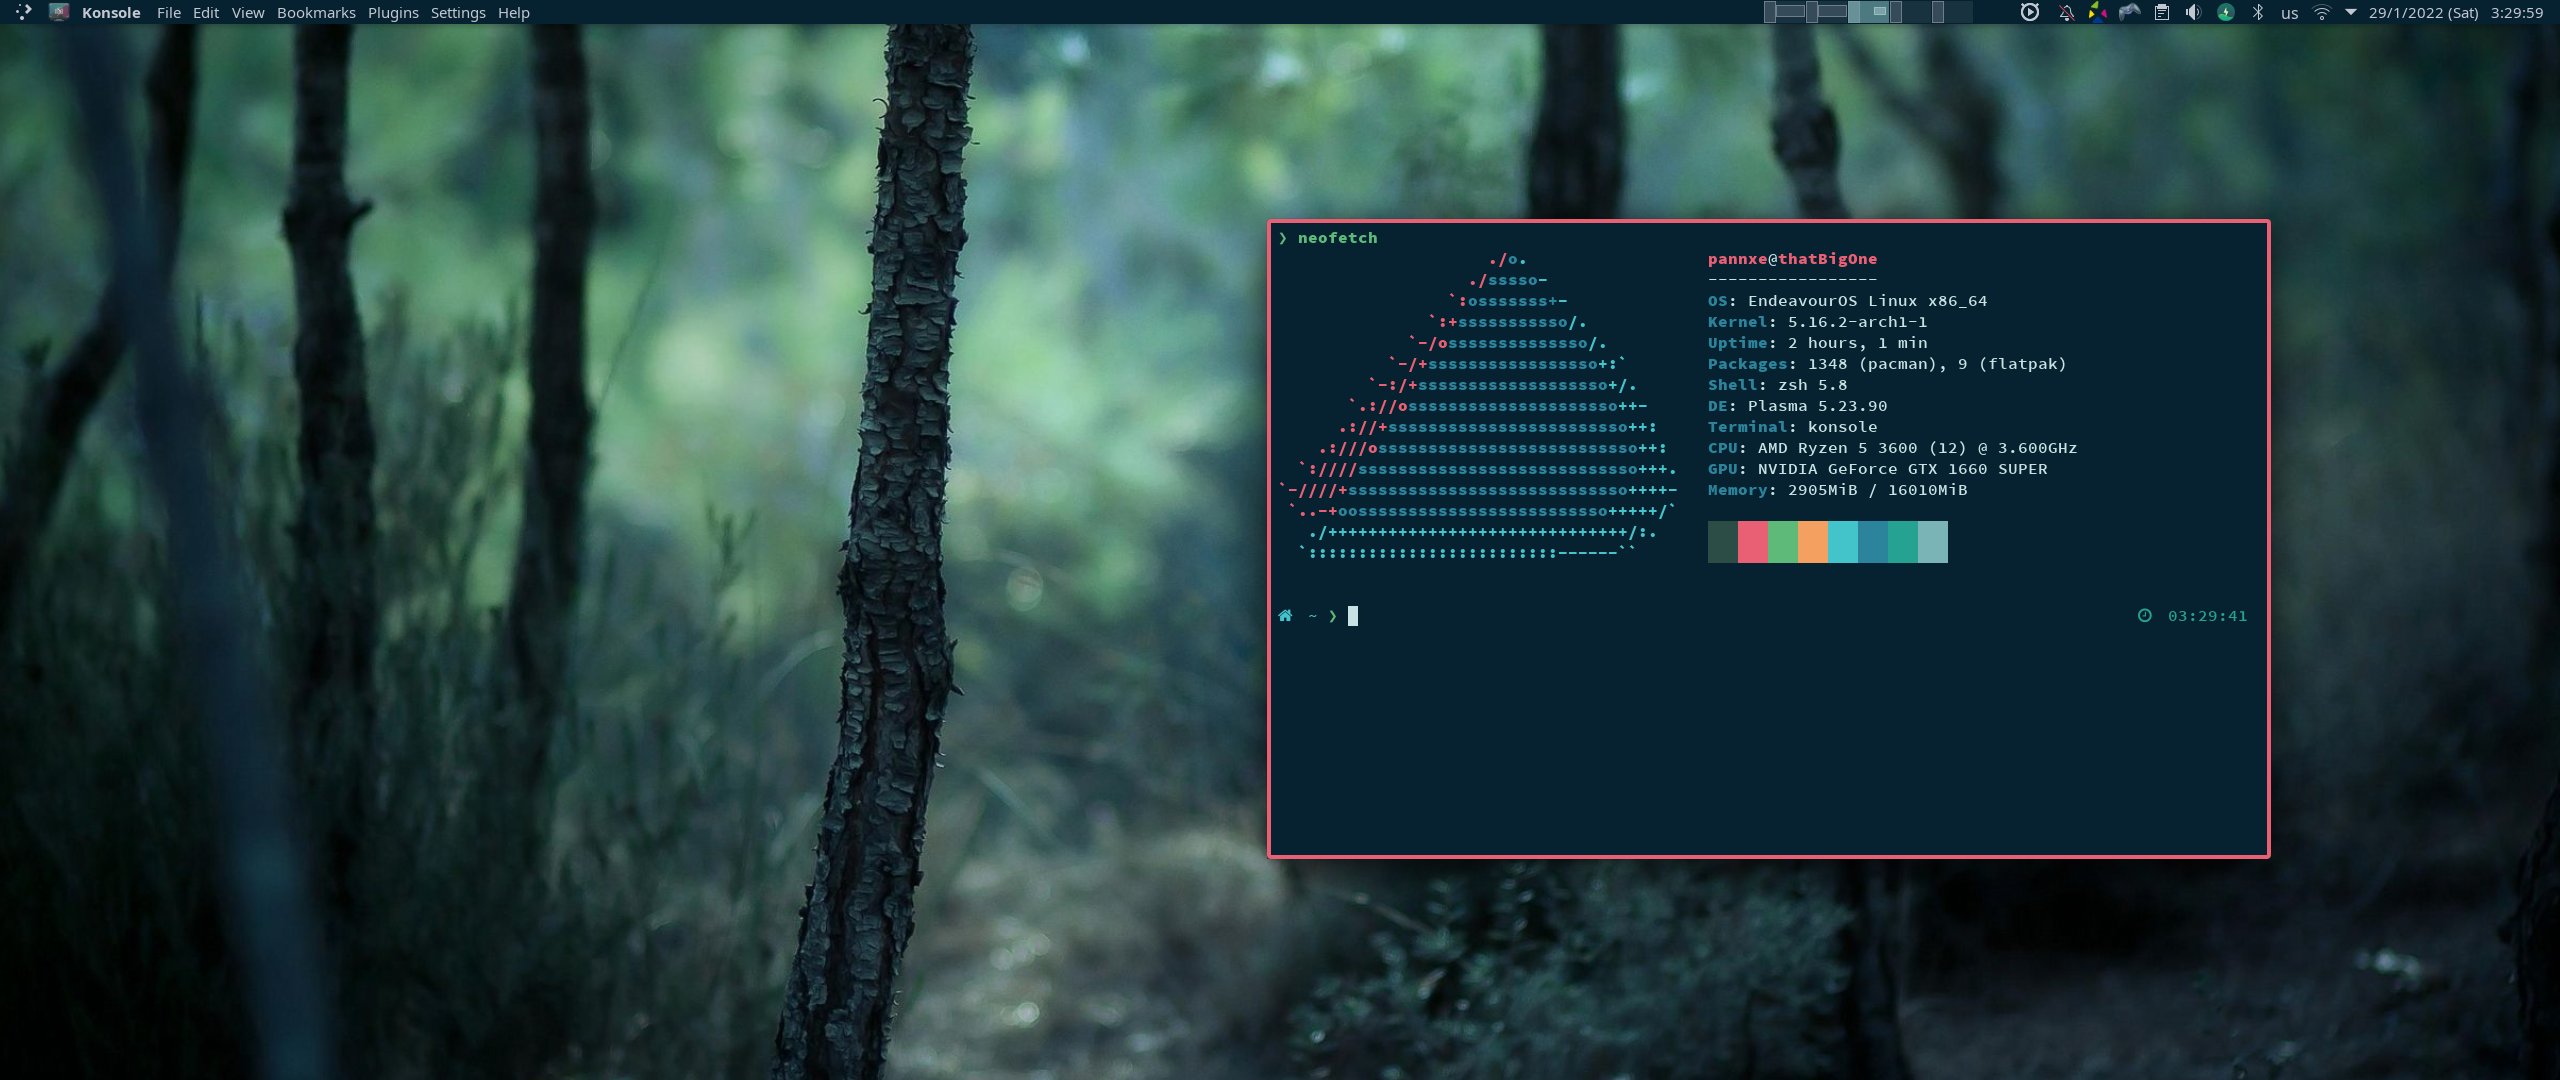Click the orange color block in neofetch palette
Viewport: 2560px width, 1080px height.
click(1813, 542)
